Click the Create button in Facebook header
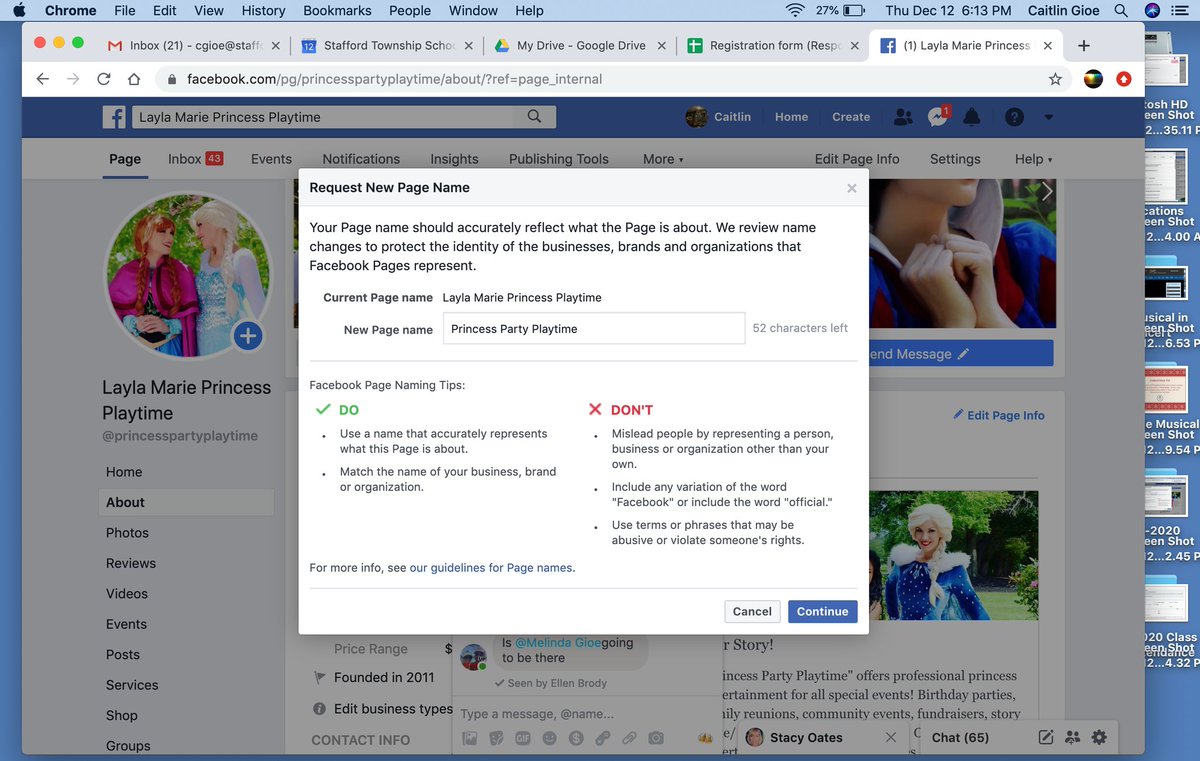1200x761 pixels. (x=851, y=117)
